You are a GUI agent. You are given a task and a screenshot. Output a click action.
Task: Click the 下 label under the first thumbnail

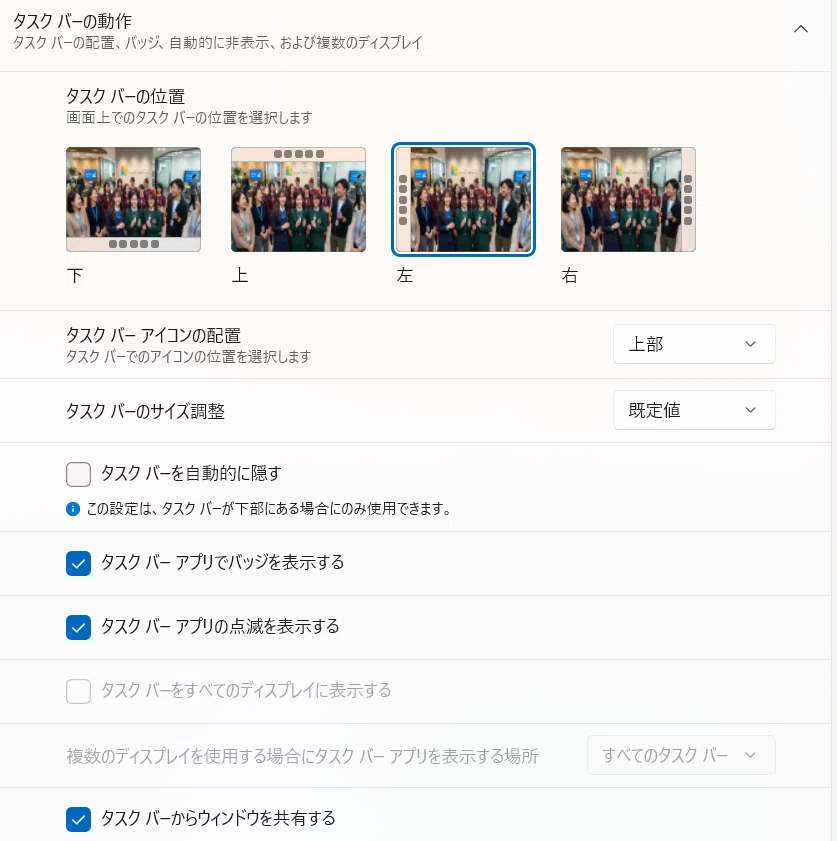(x=75, y=276)
